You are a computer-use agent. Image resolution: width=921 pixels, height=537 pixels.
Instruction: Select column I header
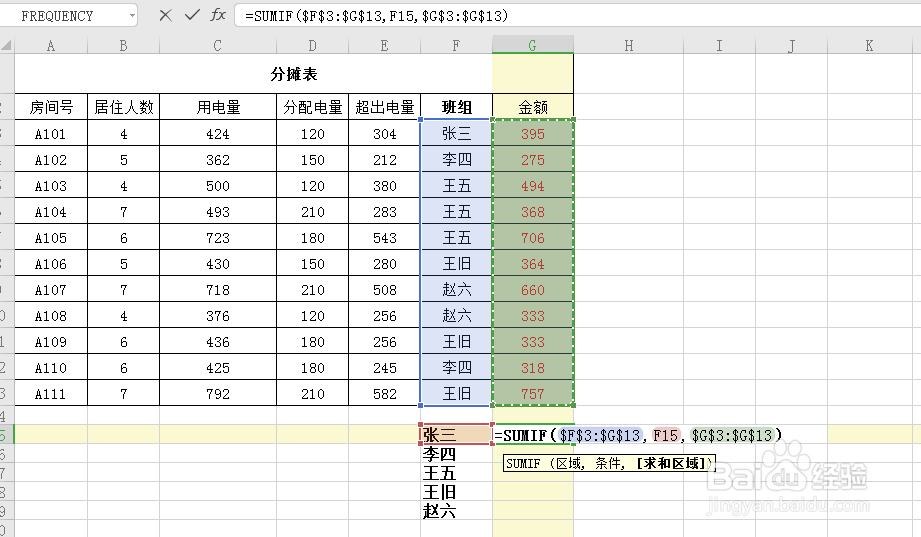[x=720, y=45]
